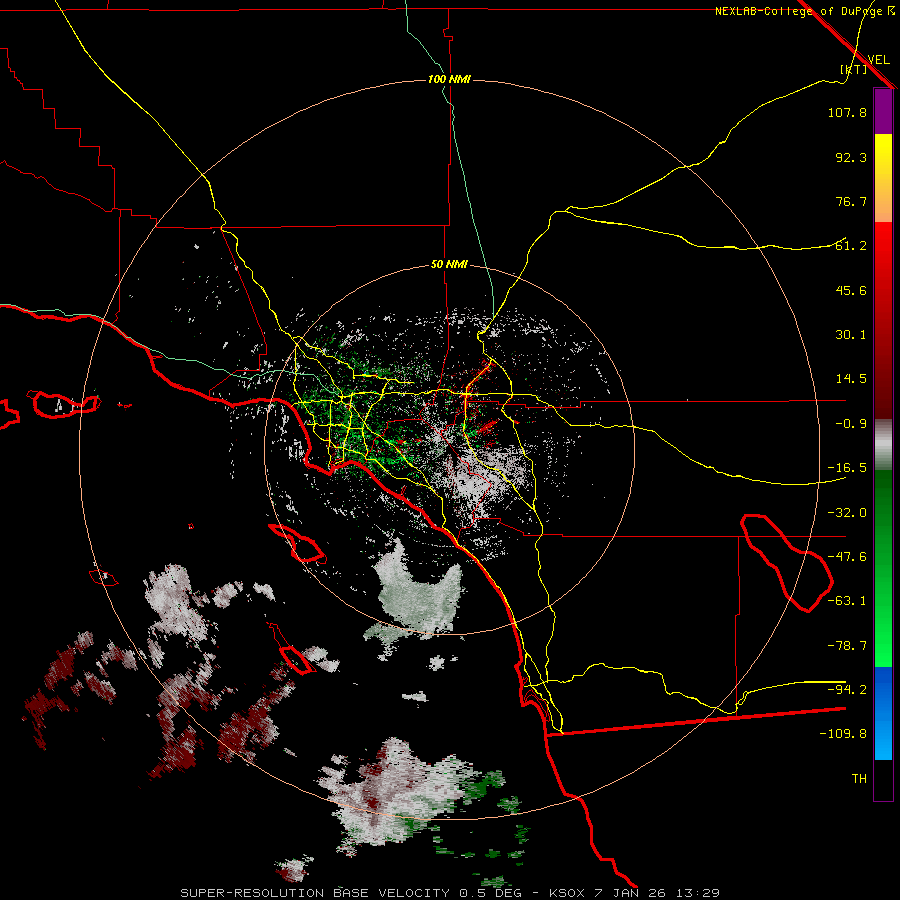Click the -94.2 velocity scale value
The height and width of the screenshot is (900, 900).
[847, 689]
